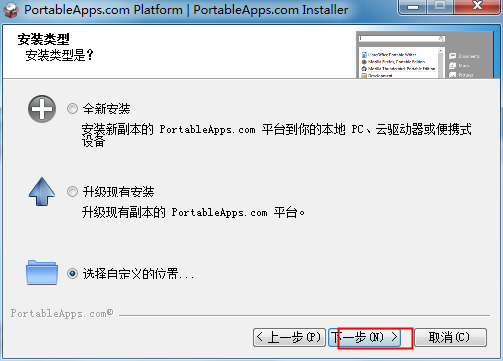Screen dimensions: 503x361
Task: Click the 升级现有安装 option label
Action: coord(118,192)
